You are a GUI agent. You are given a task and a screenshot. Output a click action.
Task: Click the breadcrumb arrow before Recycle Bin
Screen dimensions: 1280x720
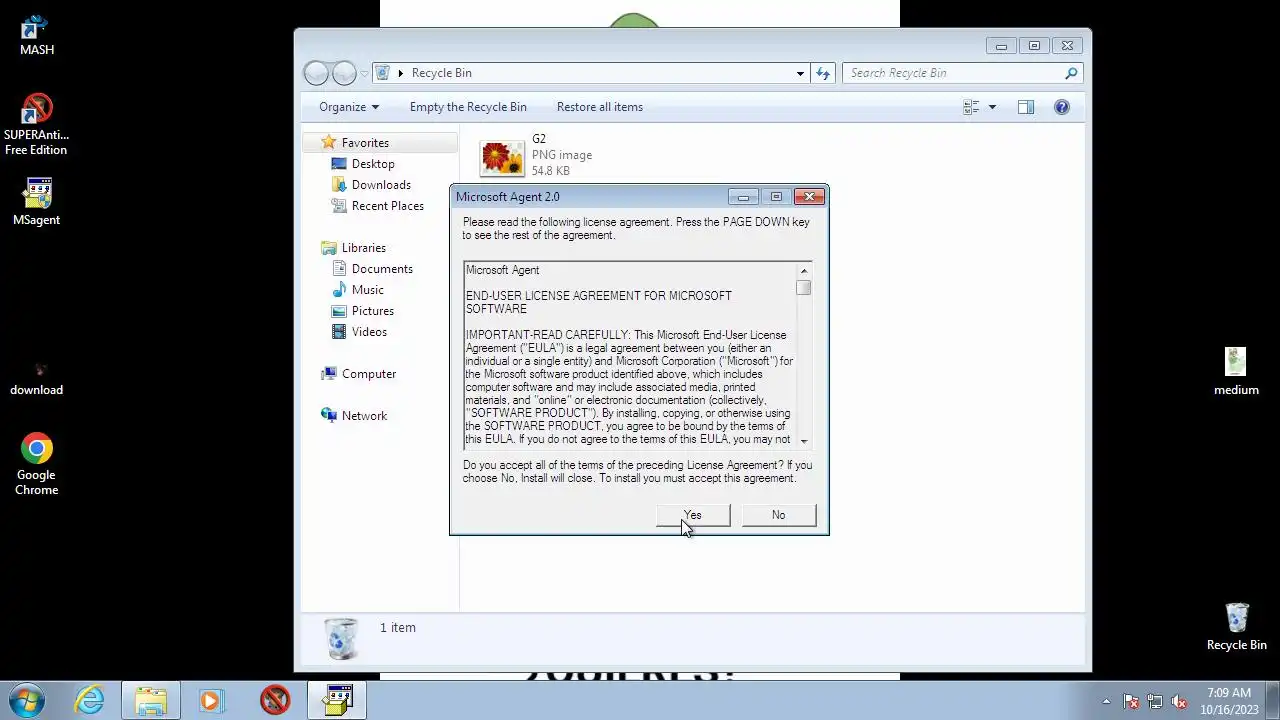[x=400, y=73]
